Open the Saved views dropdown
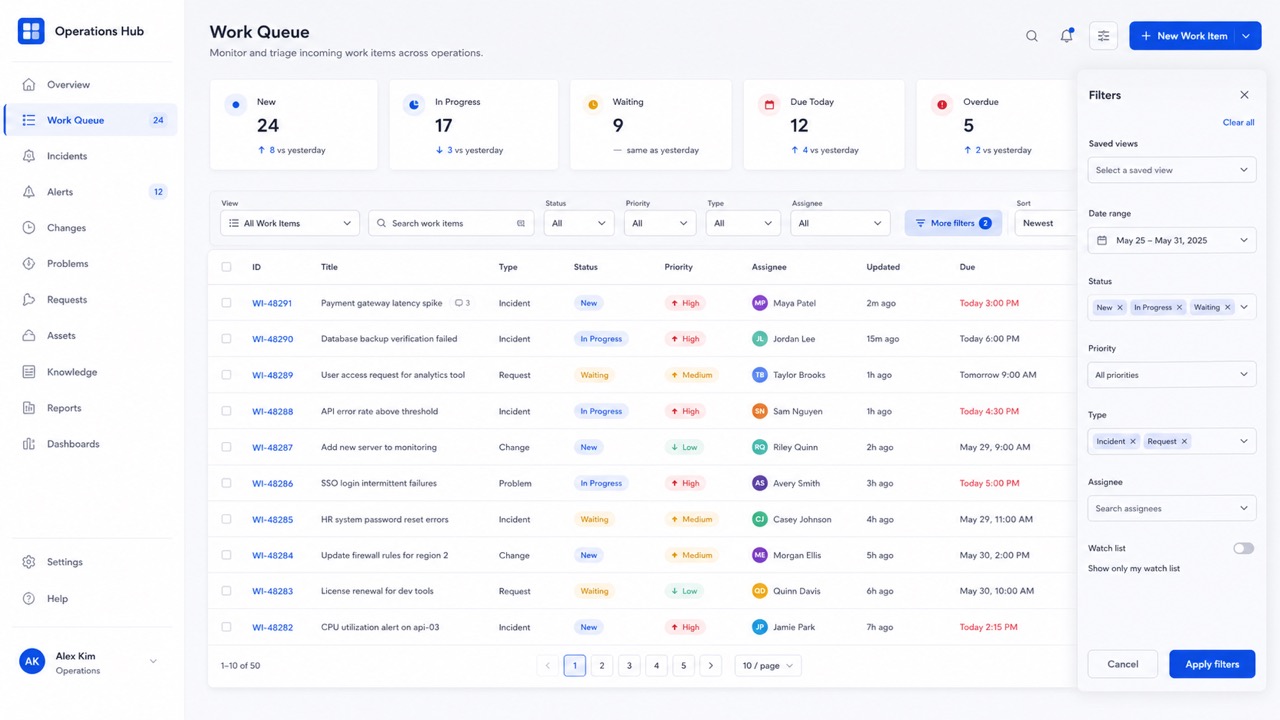This screenshot has width=1280, height=720. pyautogui.click(x=1172, y=170)
